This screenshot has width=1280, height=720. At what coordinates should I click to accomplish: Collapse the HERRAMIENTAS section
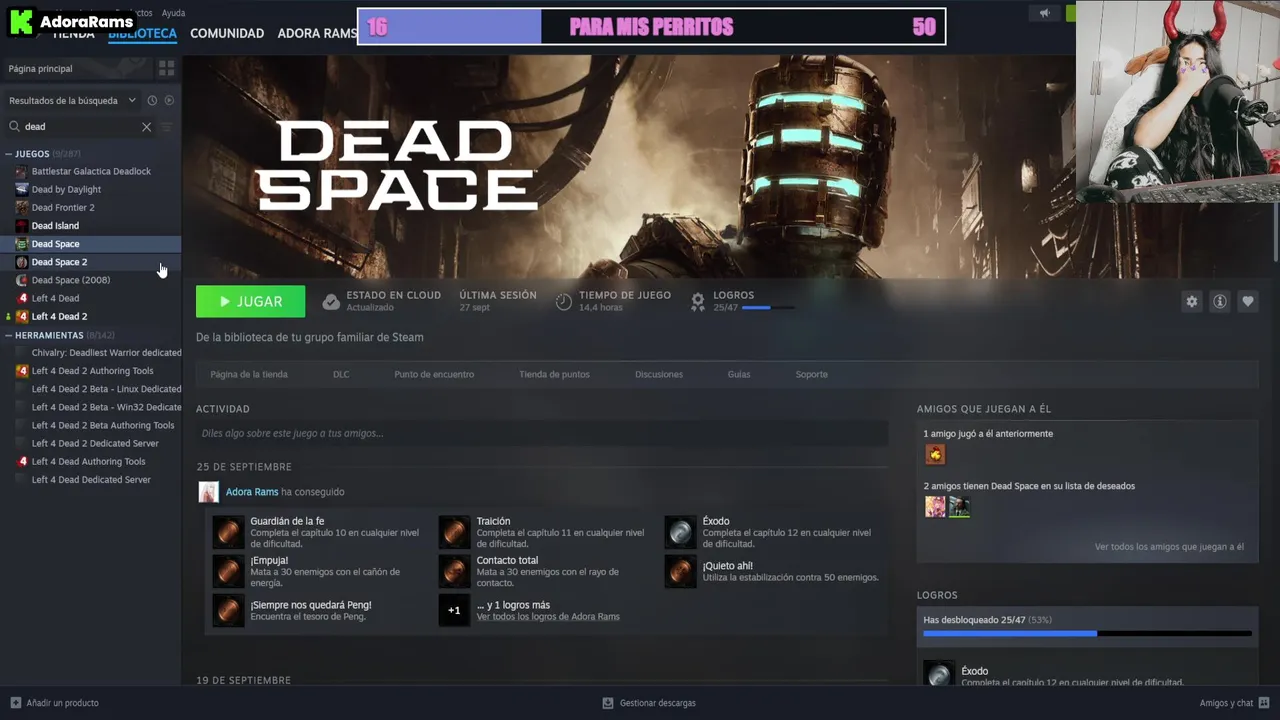9,335
